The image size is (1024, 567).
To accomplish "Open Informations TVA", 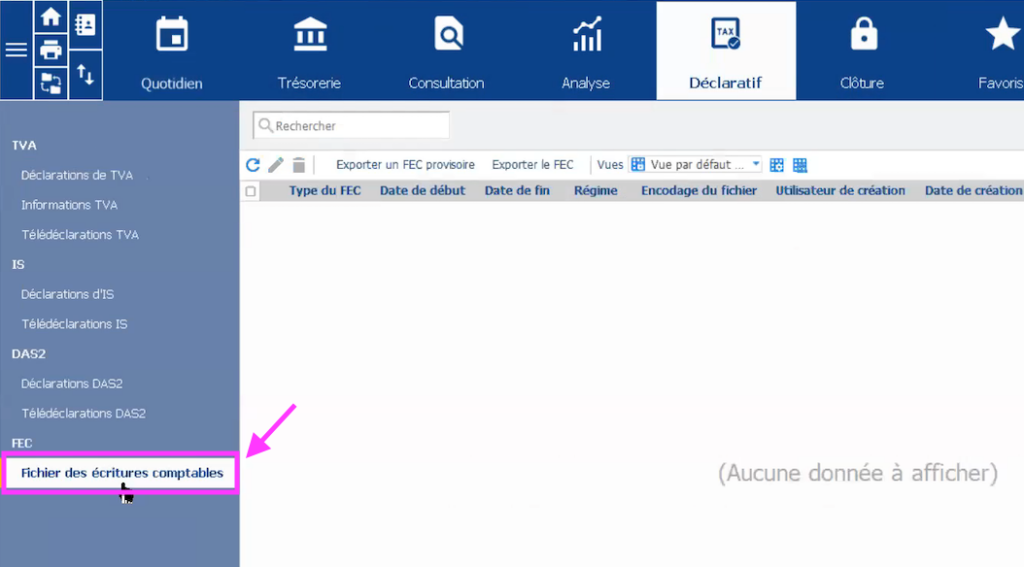I will pyautogui.click(x=69, y=205).
